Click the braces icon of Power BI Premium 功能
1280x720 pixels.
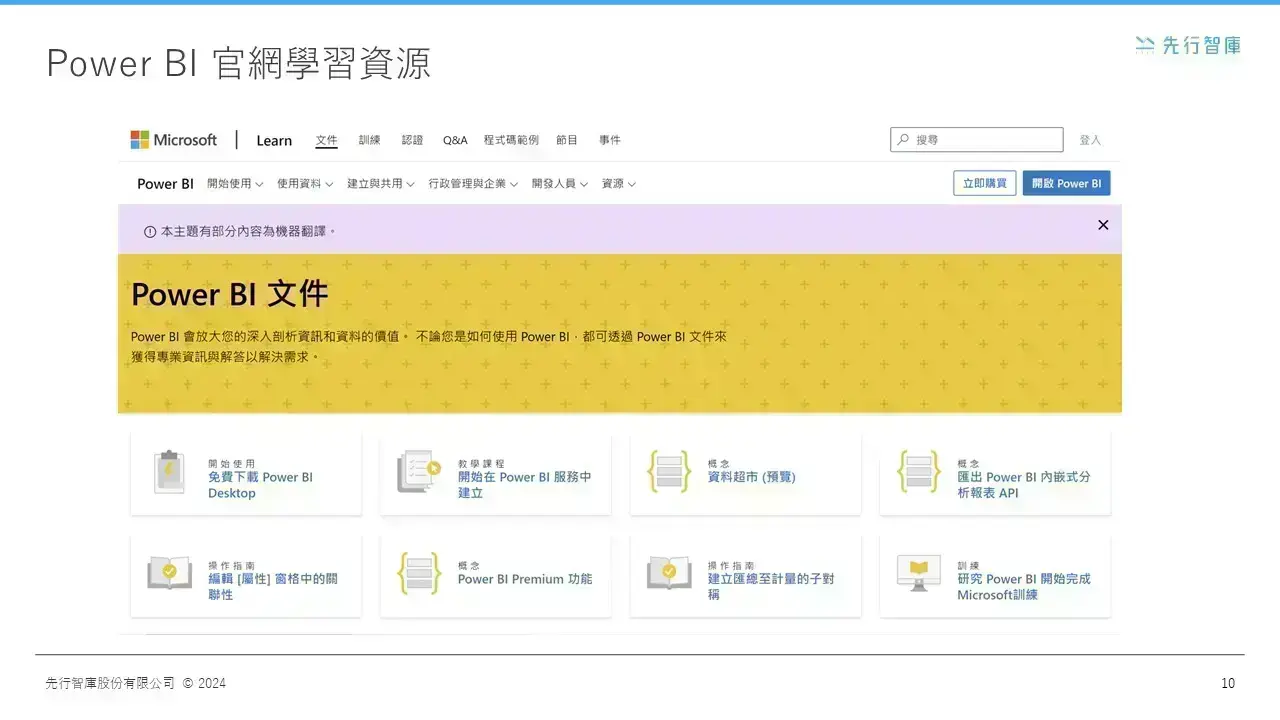[418, 573]
